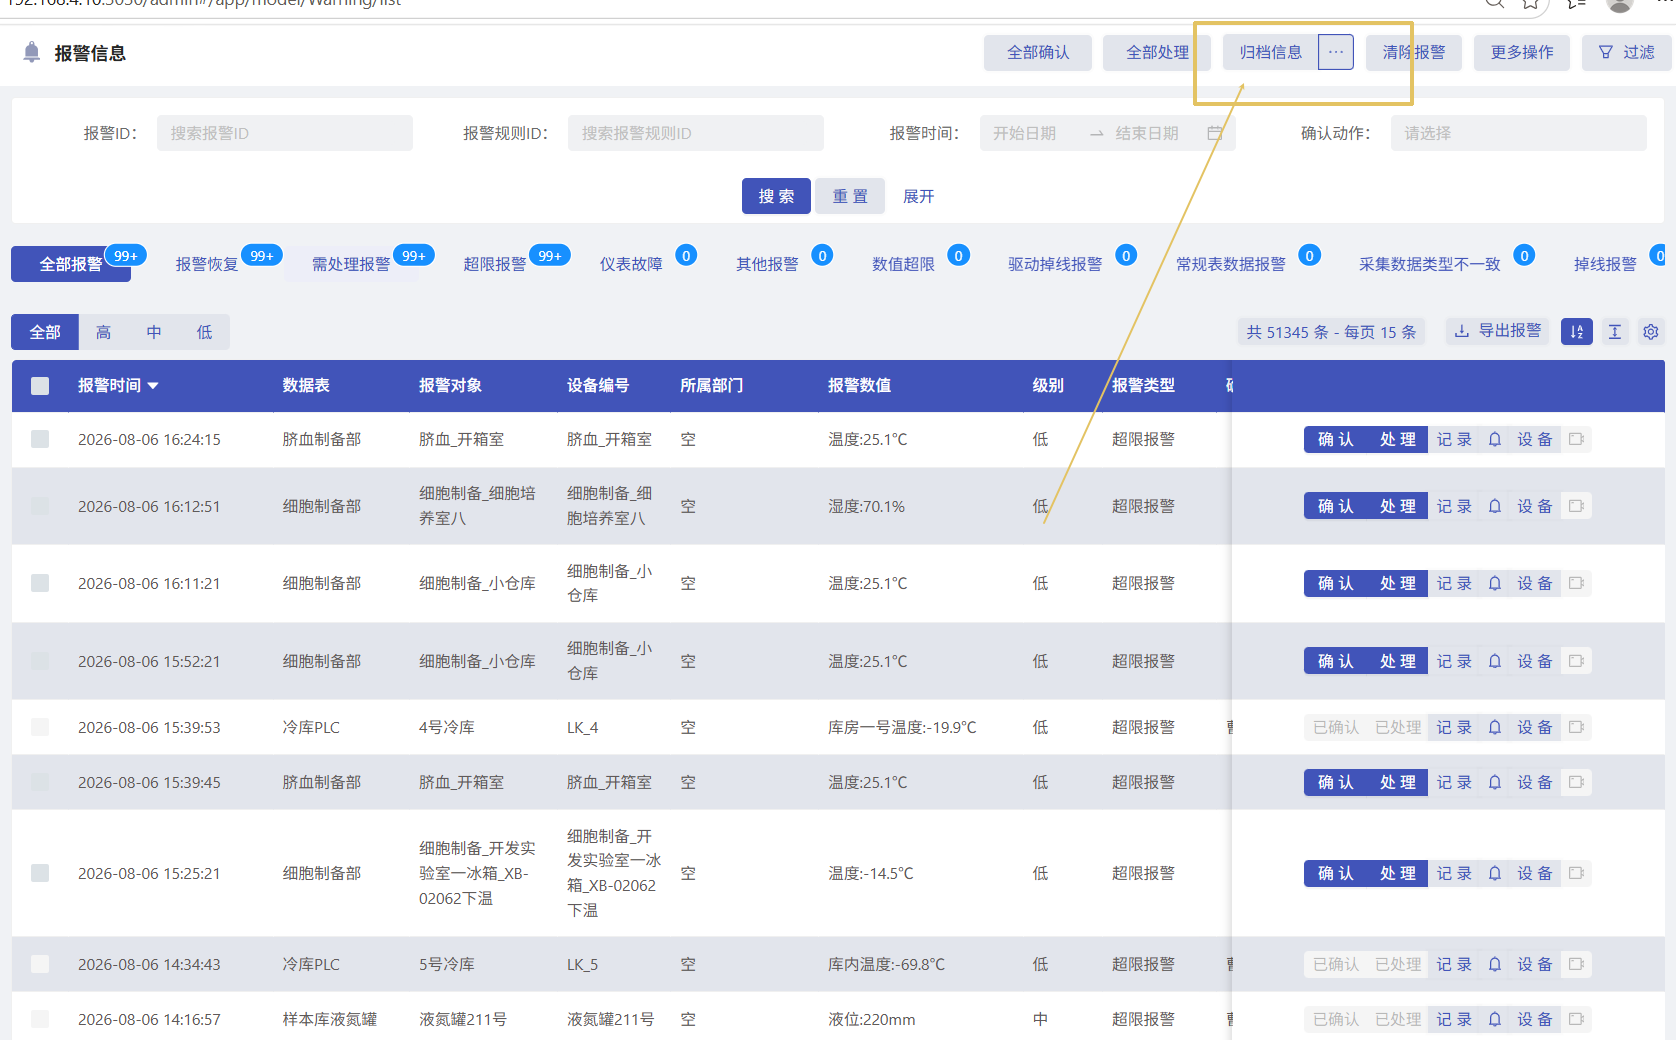Click video icon in 16:12:51 row
The width and height of the screenshot is (1676, 1040).
[1577, 506]
